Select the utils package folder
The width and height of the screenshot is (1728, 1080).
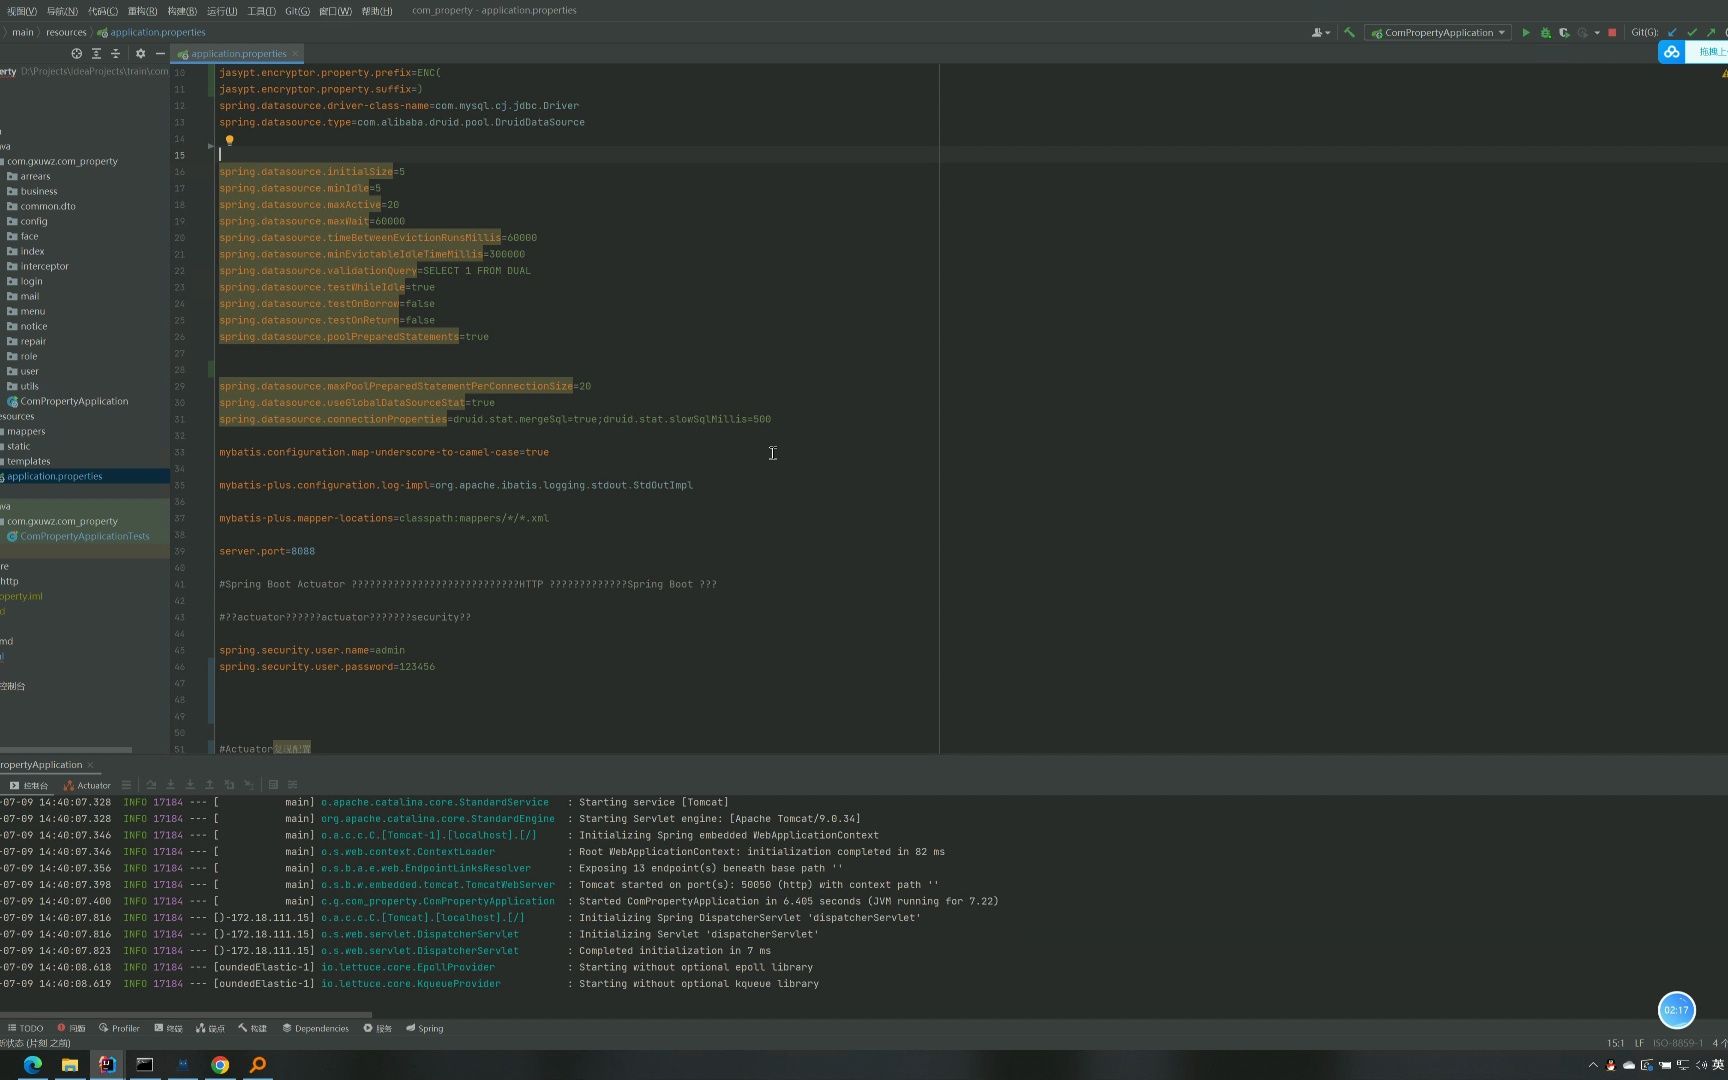pyautogui.click(x=30, y=386)
